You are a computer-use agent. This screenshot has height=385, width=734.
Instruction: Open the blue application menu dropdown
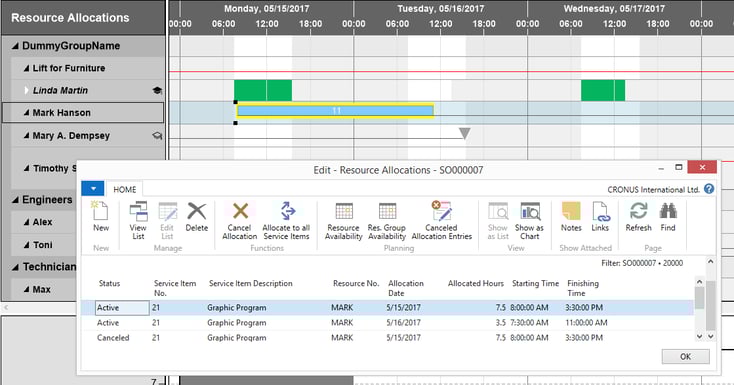[93, 189]
